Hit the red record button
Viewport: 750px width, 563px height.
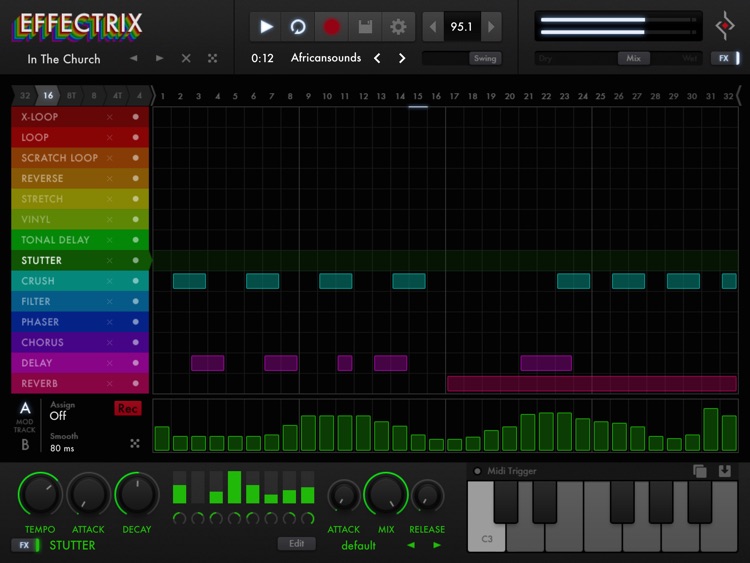point(331,27)
